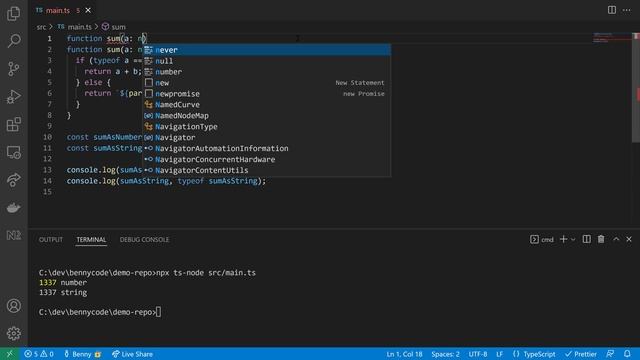Image resolution: width=640 pixels, height=360 pixels.
Task: Pick NamedCurve from suggestions
Action: point(267,105)
